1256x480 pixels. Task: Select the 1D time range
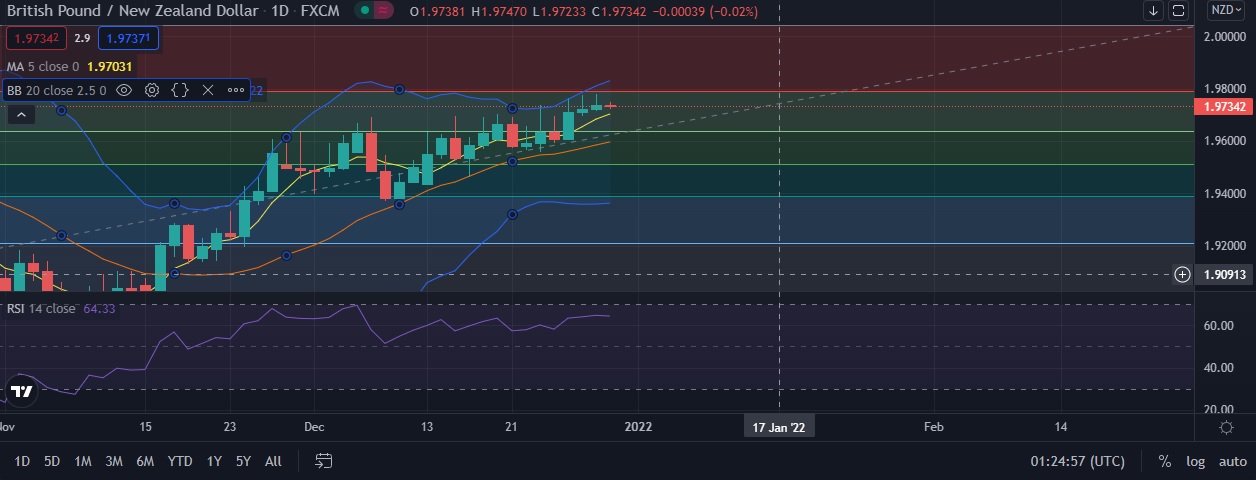pos(22,461)
